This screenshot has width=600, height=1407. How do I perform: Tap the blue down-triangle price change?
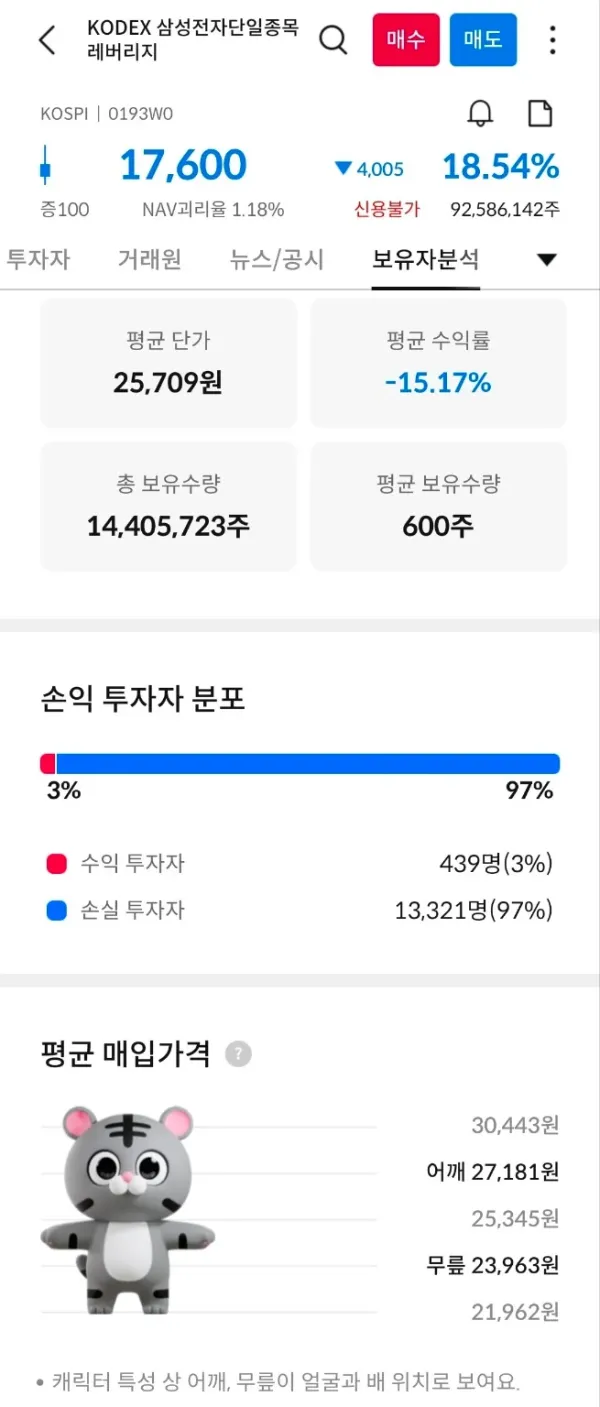(x=369, y=169)
